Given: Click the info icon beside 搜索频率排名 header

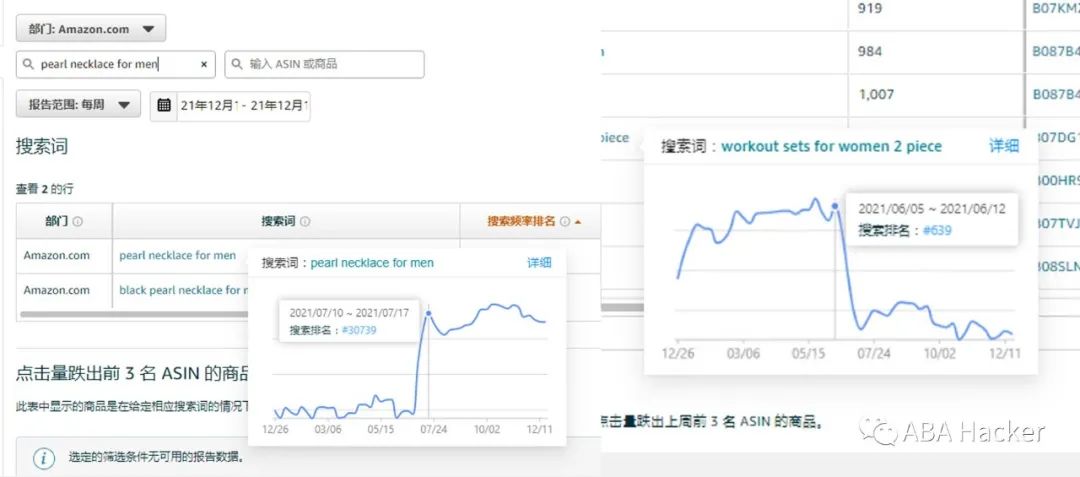Looking at the screenshot, I should (565, 222).
